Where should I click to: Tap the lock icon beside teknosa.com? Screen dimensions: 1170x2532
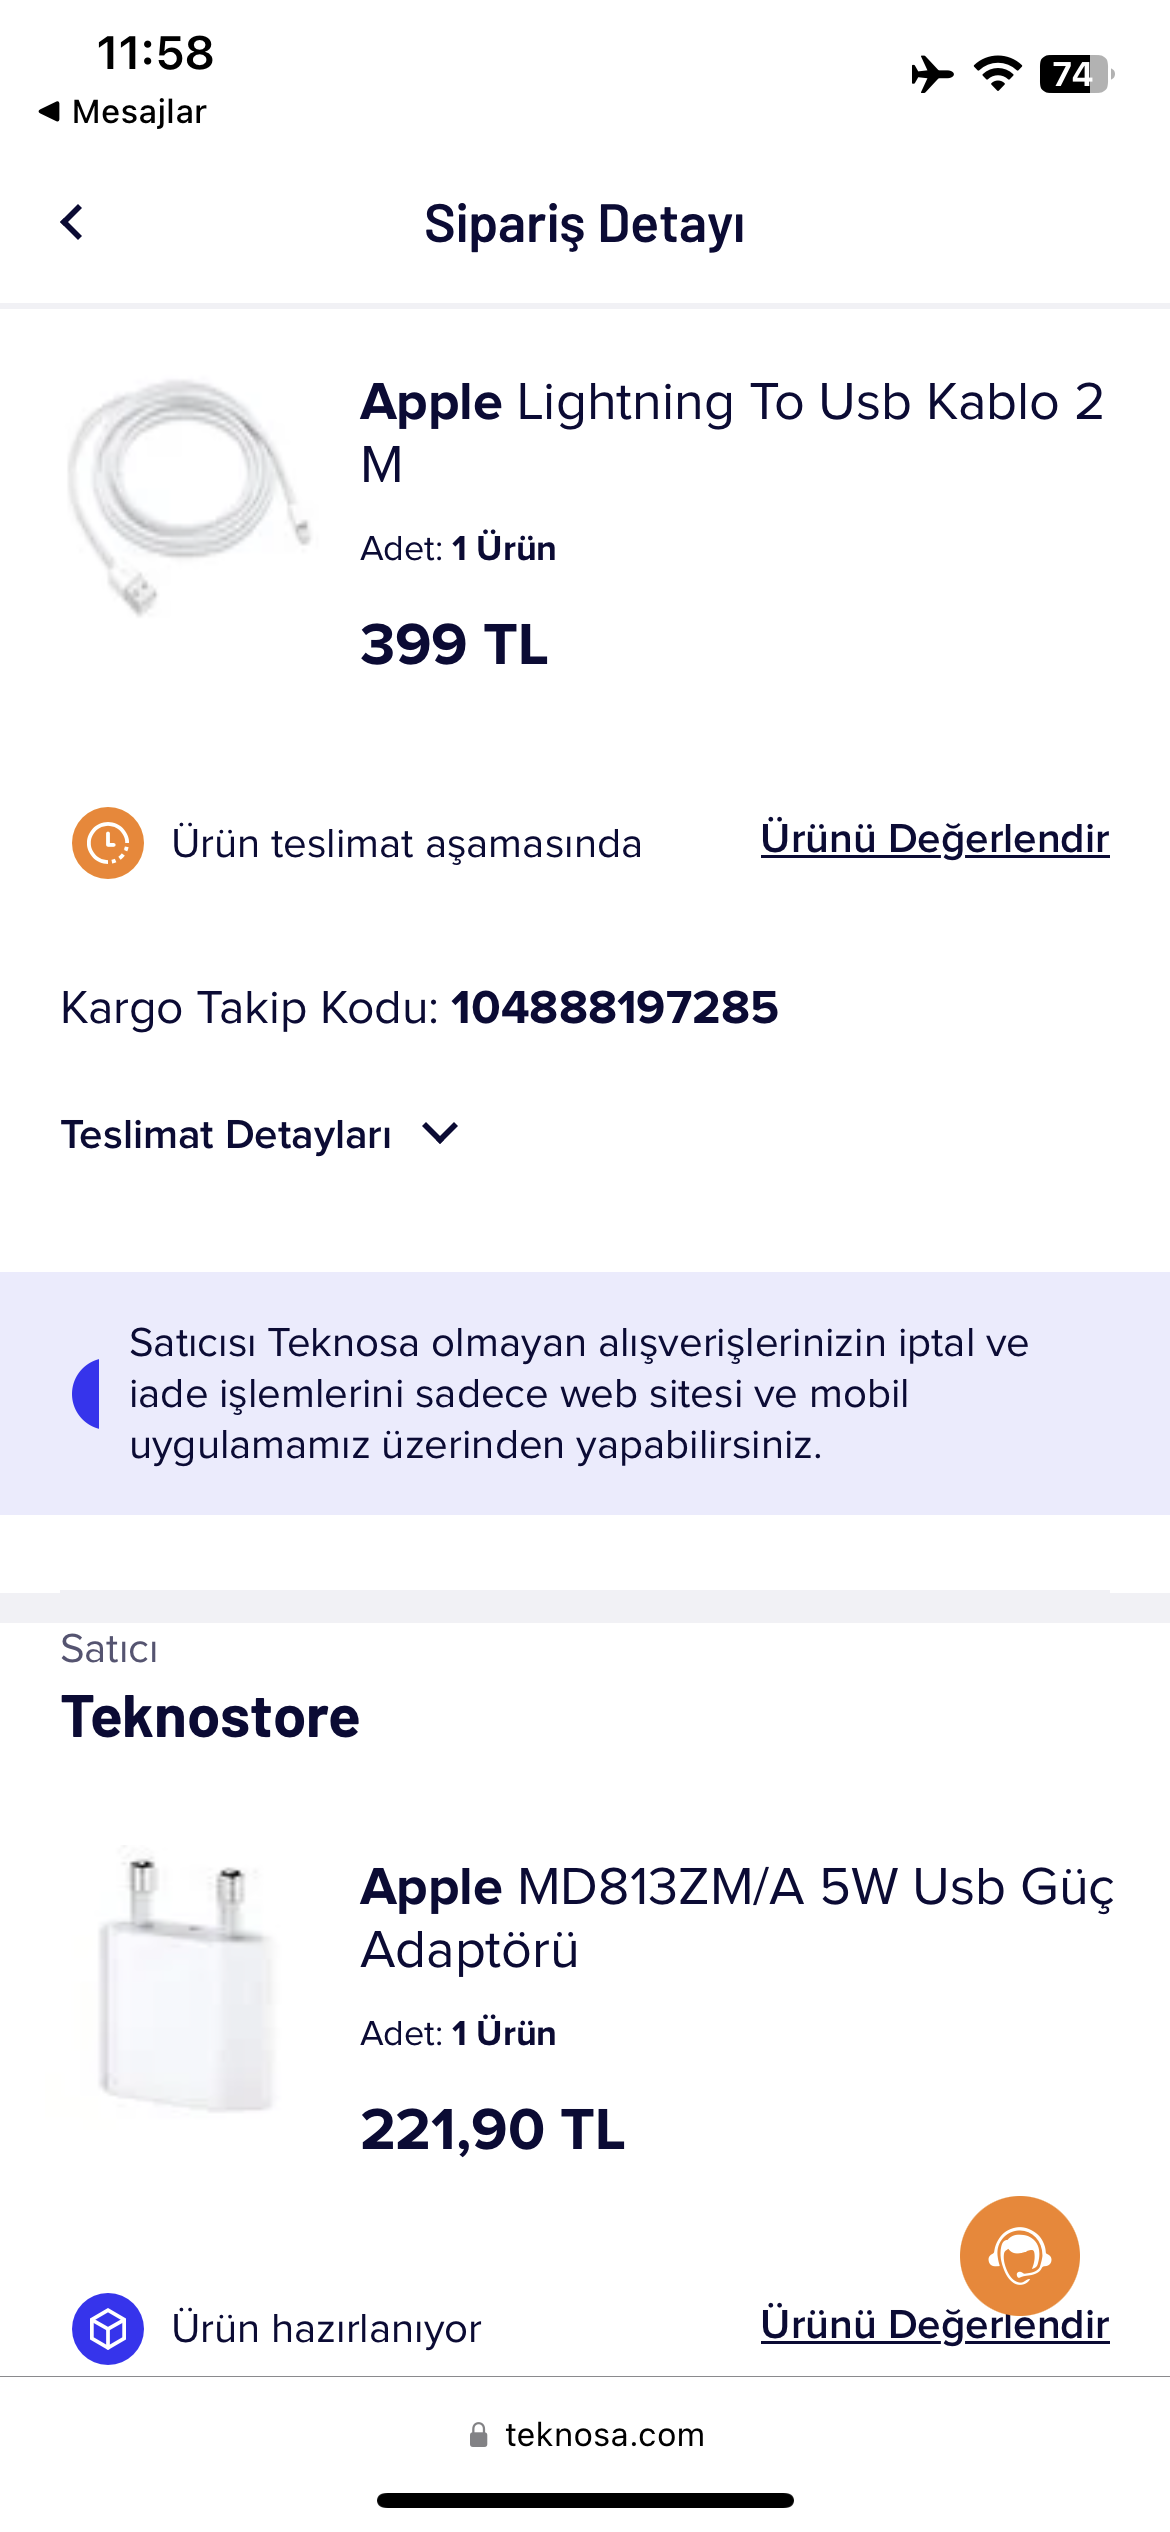click(x=478, y=2434)
